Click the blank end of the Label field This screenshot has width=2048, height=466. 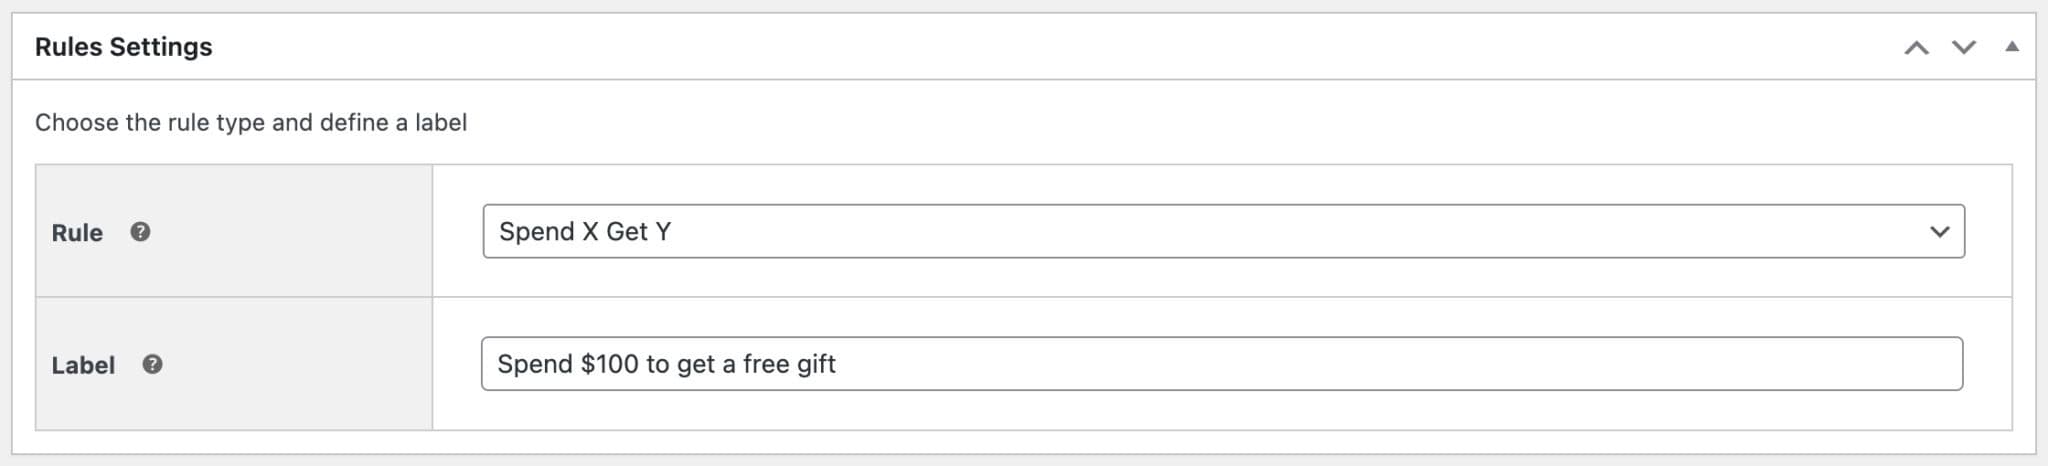tap(1400, 364)
